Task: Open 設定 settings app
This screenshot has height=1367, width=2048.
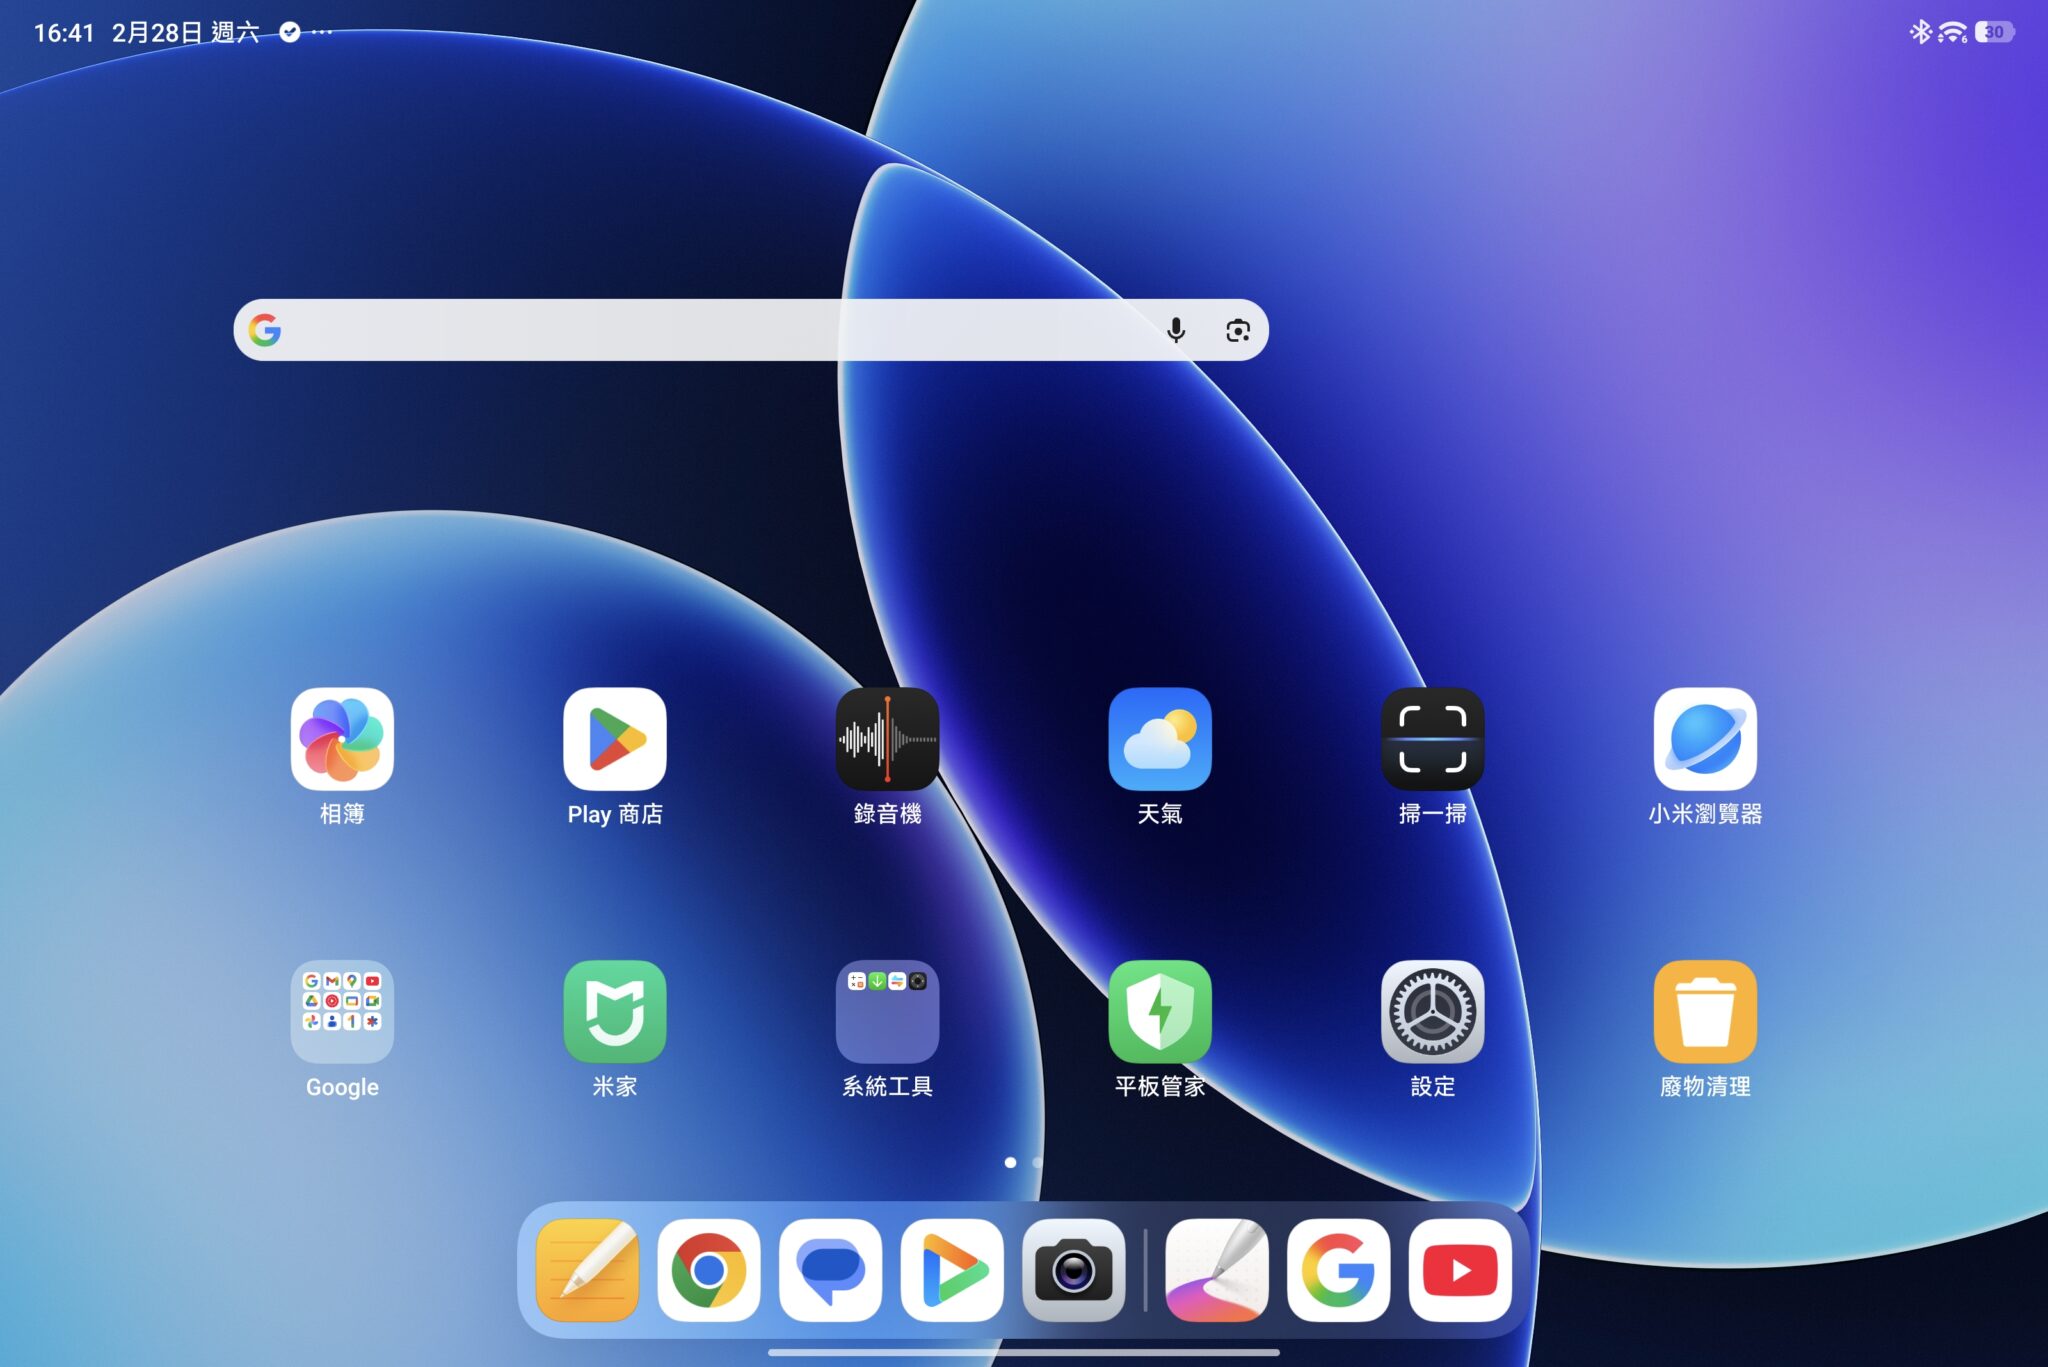Action: 1432,1011
